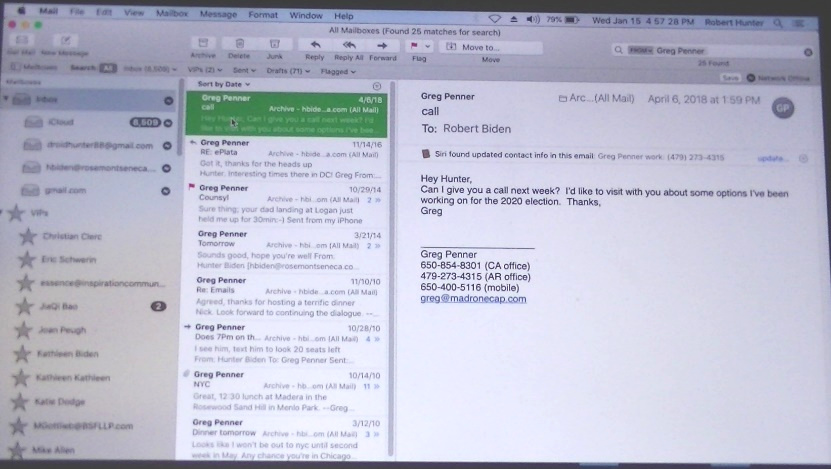
Task: Open the 'RE: ePlata' message from 11/14/16
Action: click(x=286, y=158)
